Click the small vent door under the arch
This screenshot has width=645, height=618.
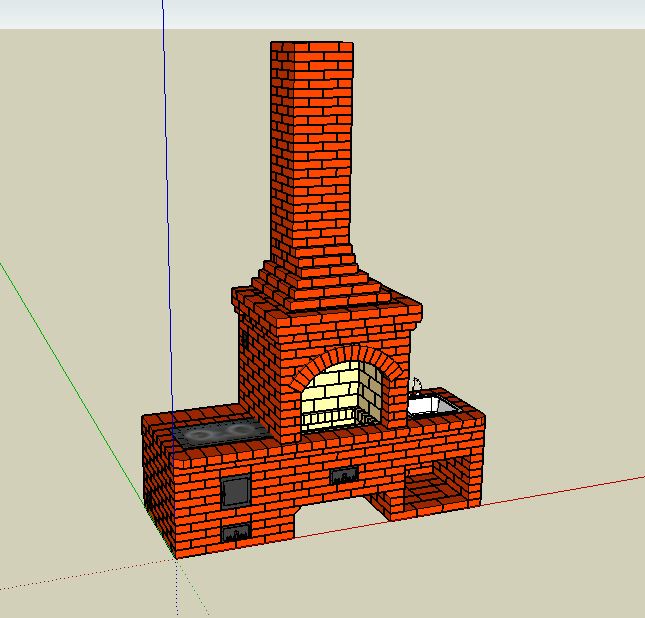(345, 475)
